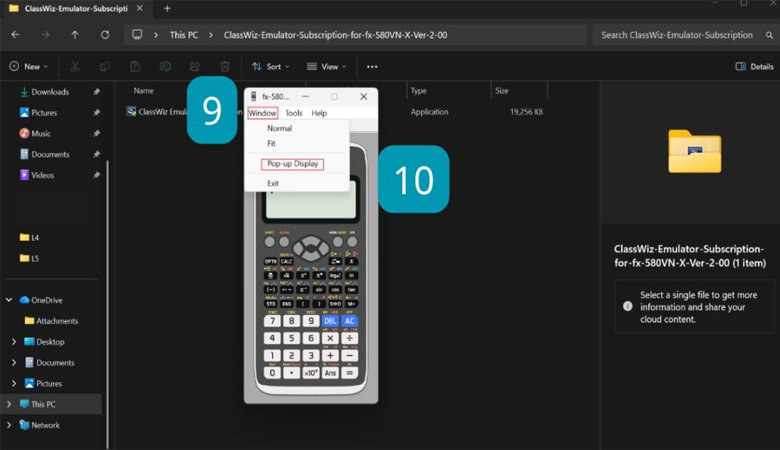
Task: Expand the This PC tree node
Action: (9, 404)
